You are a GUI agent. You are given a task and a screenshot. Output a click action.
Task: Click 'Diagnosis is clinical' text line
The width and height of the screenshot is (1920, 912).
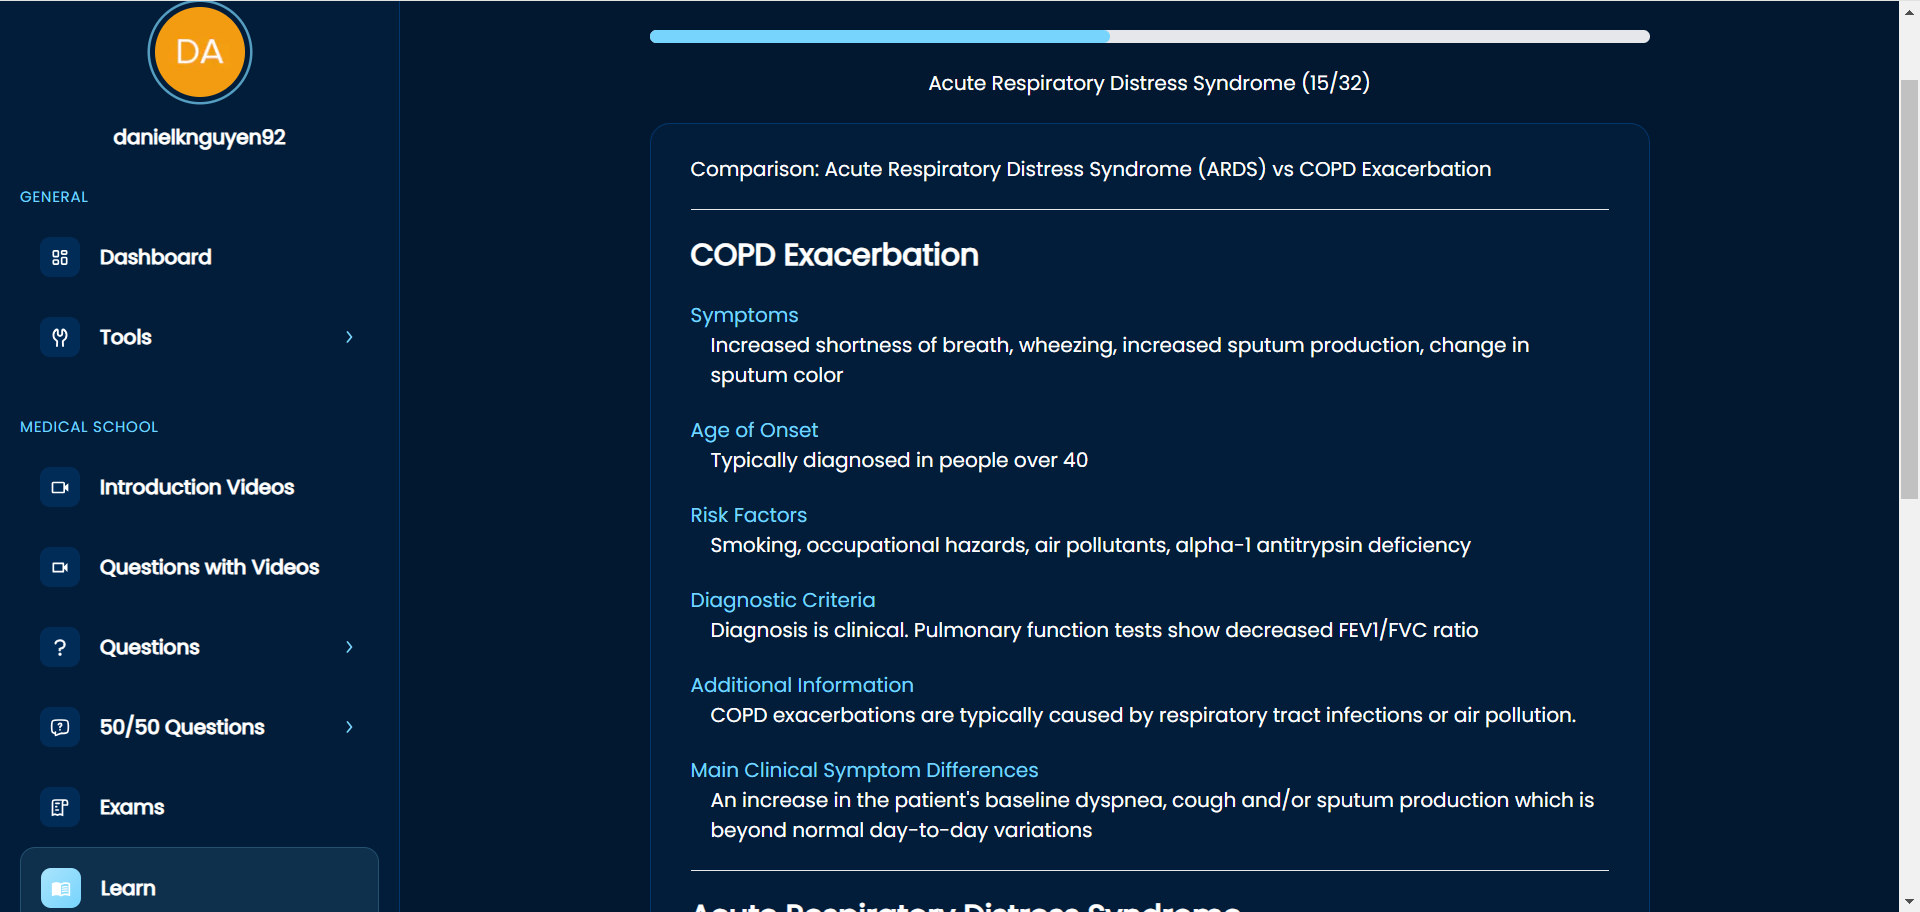coord(1094,630)
